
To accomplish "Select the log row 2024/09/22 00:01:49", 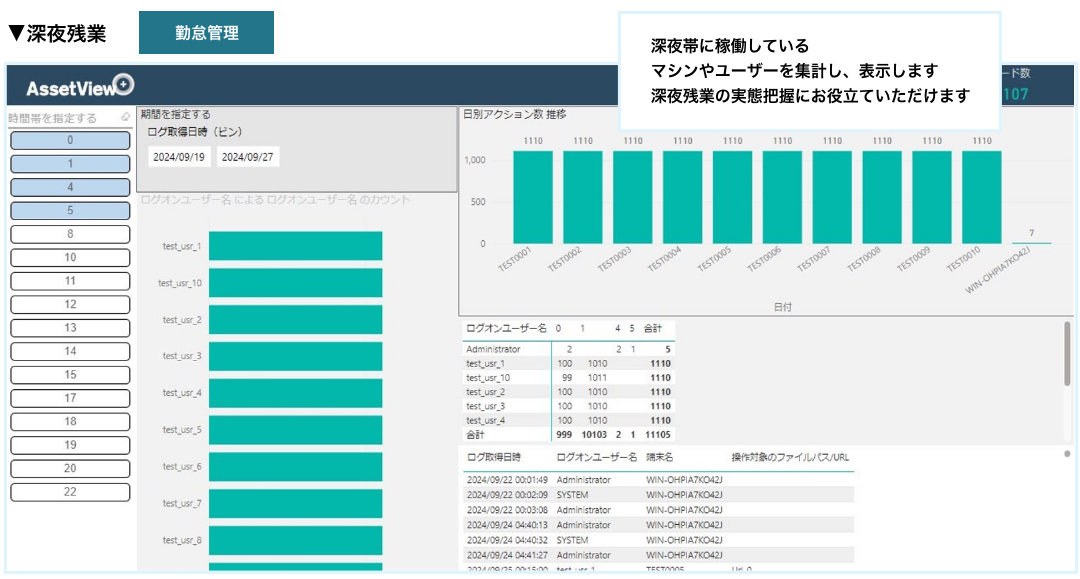I will (x=659, y=480).
